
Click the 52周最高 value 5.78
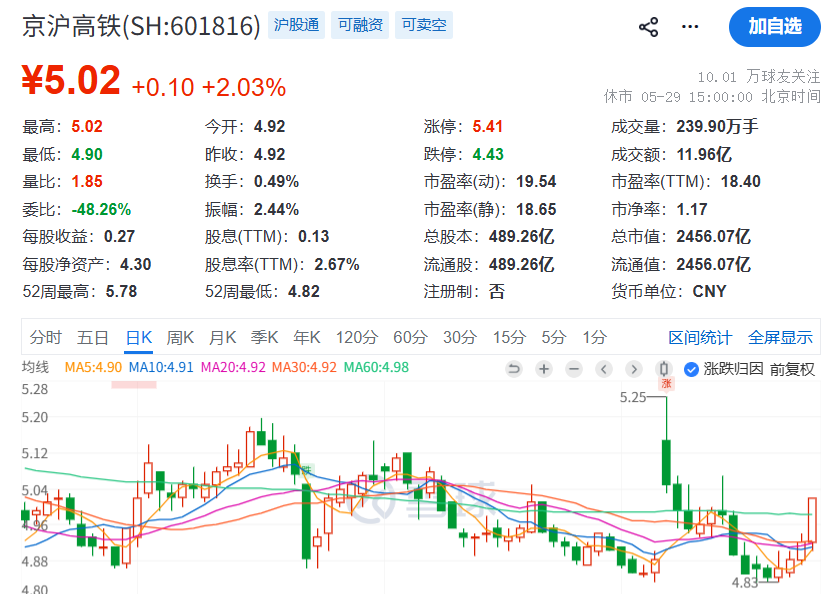point(121,291)
